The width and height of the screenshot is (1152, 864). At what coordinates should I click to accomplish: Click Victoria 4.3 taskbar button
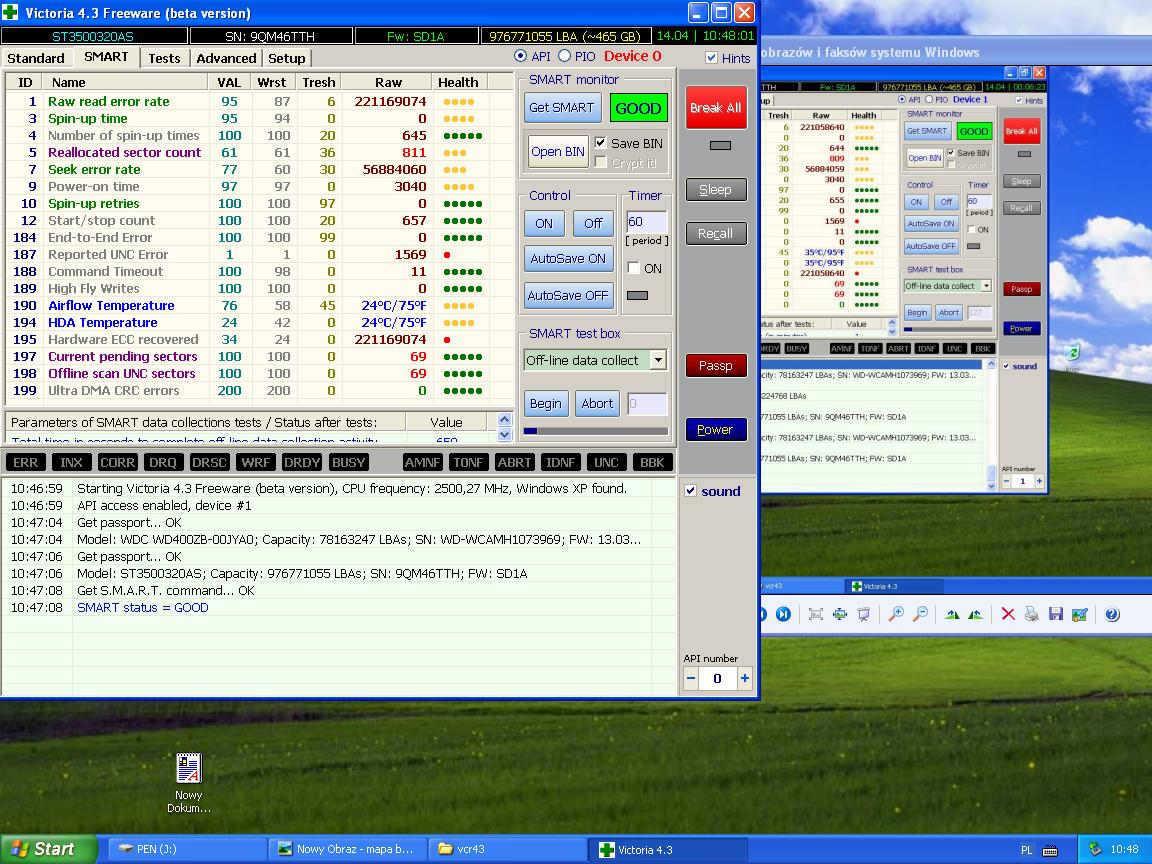click(x=666, y=849)
